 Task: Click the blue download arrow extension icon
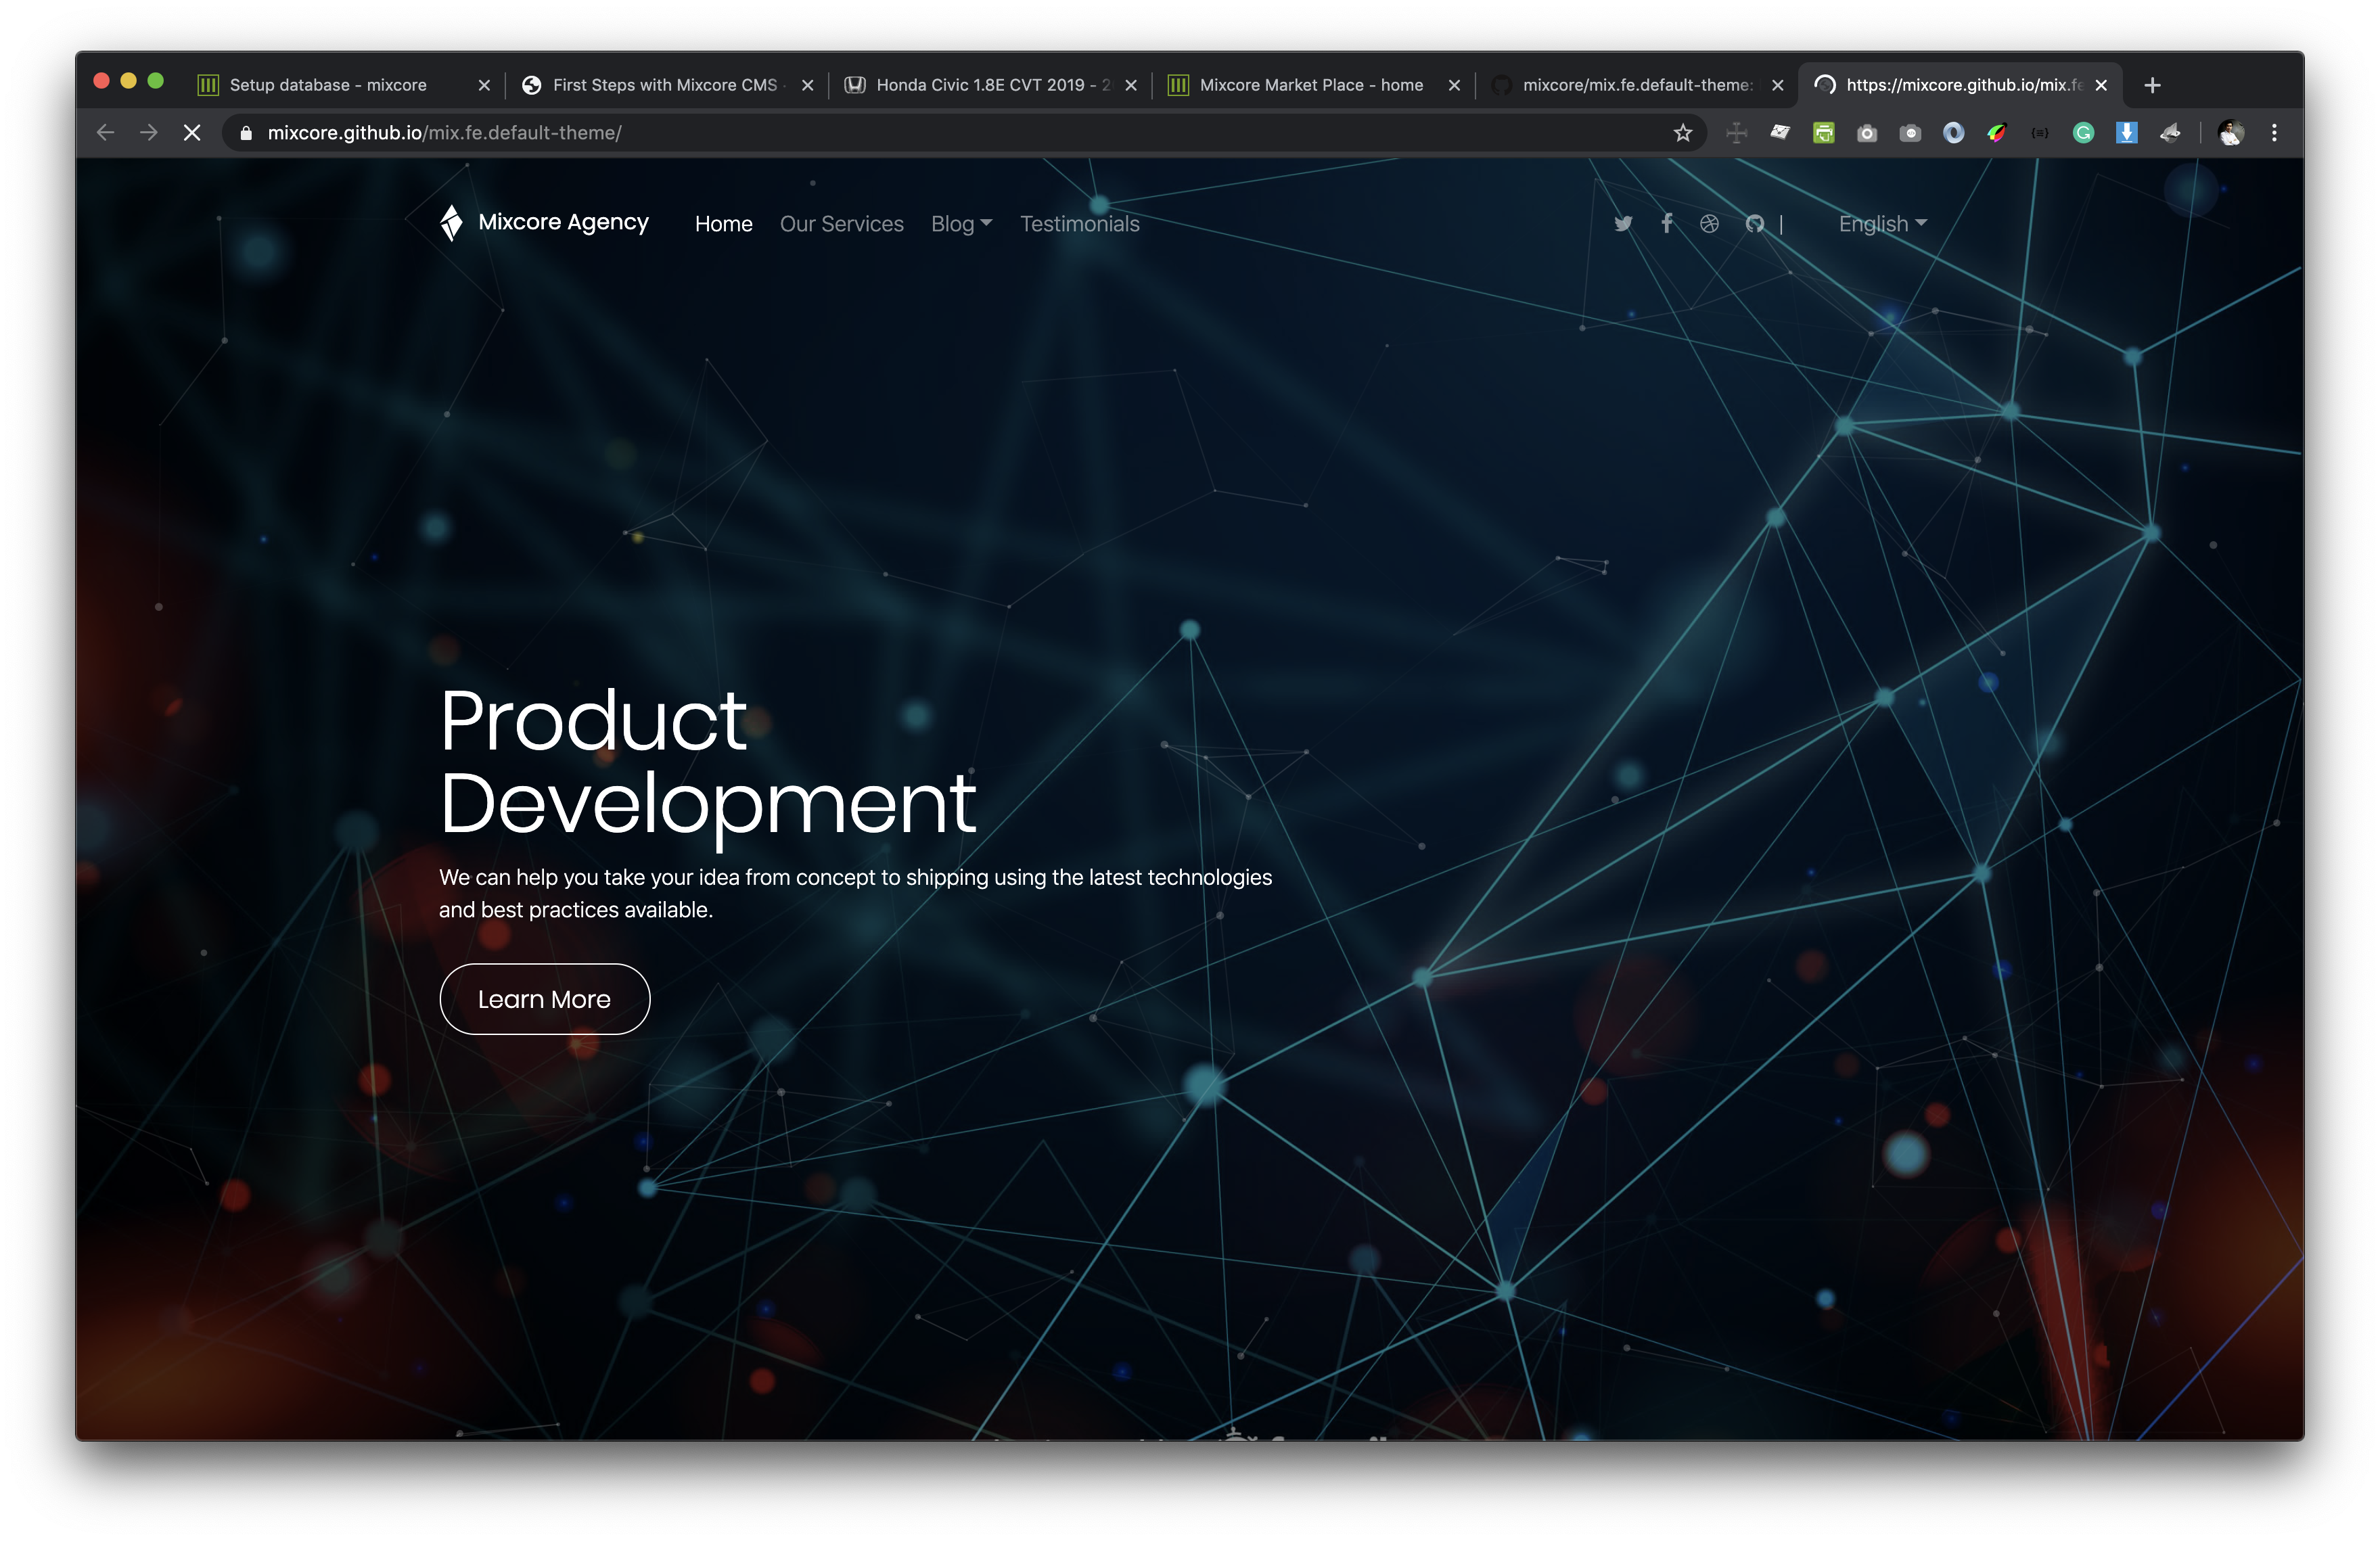[2127, 133]
